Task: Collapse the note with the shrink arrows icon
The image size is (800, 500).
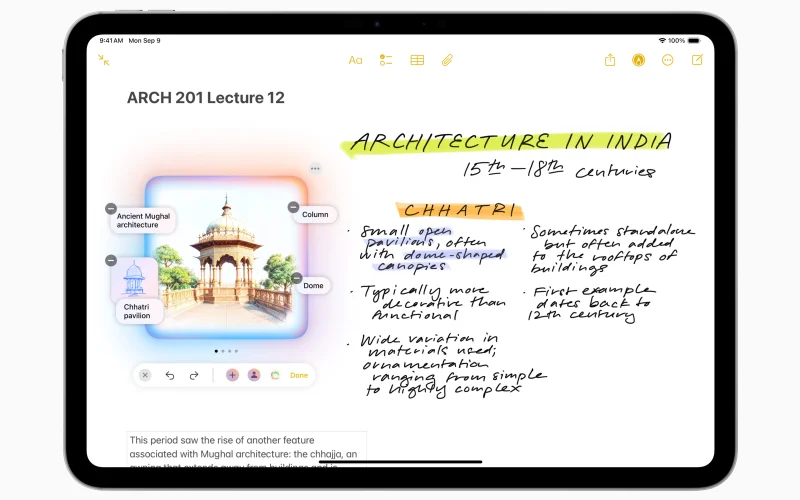Action: coord(104,60)
